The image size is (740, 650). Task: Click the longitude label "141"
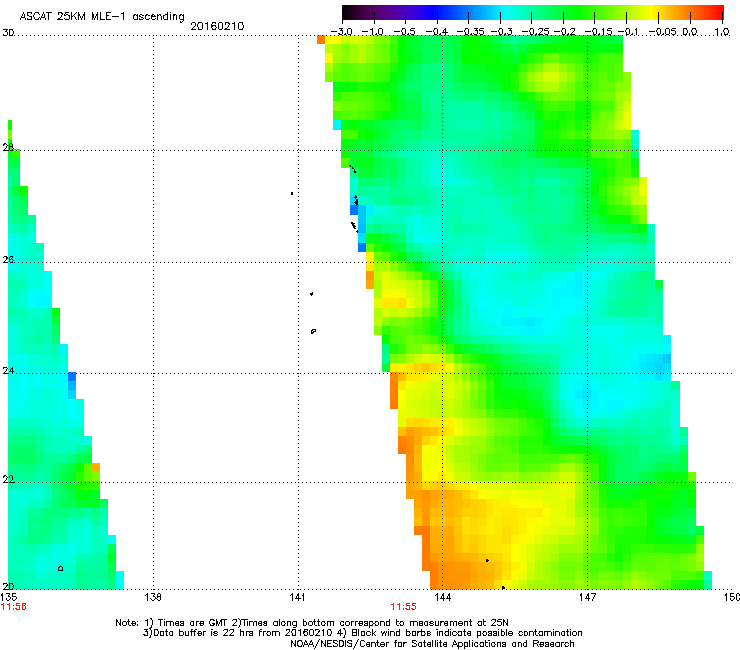coord(297,597)
